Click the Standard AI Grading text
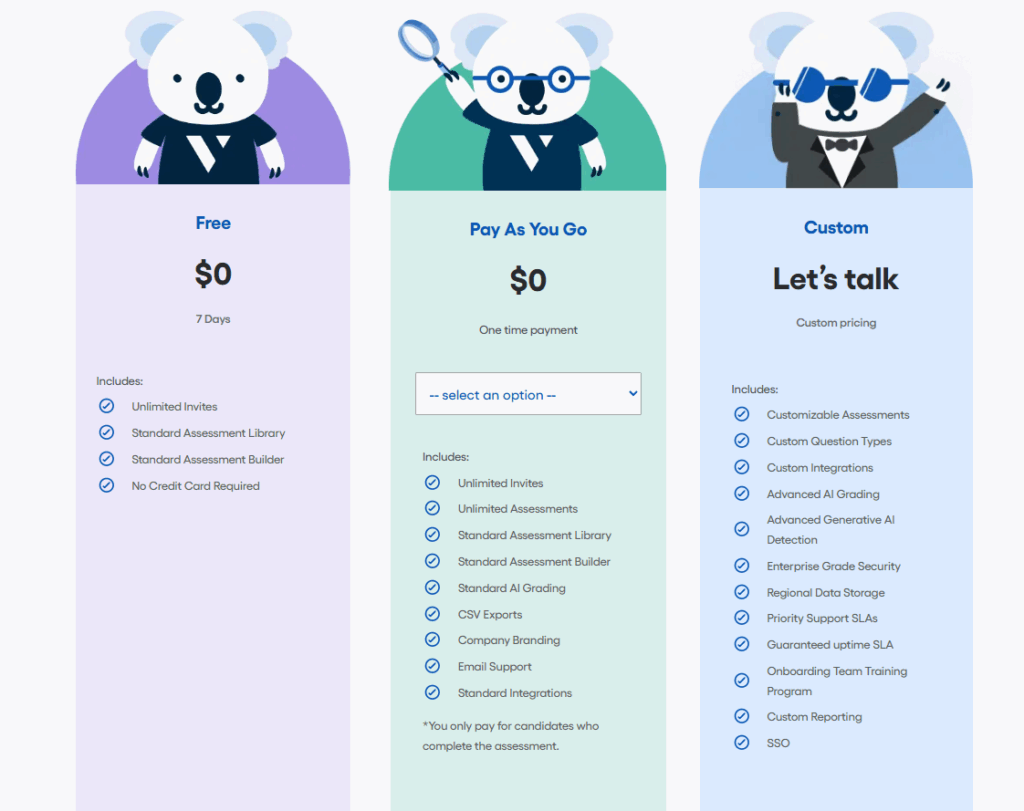 click(x=512, y=588)
